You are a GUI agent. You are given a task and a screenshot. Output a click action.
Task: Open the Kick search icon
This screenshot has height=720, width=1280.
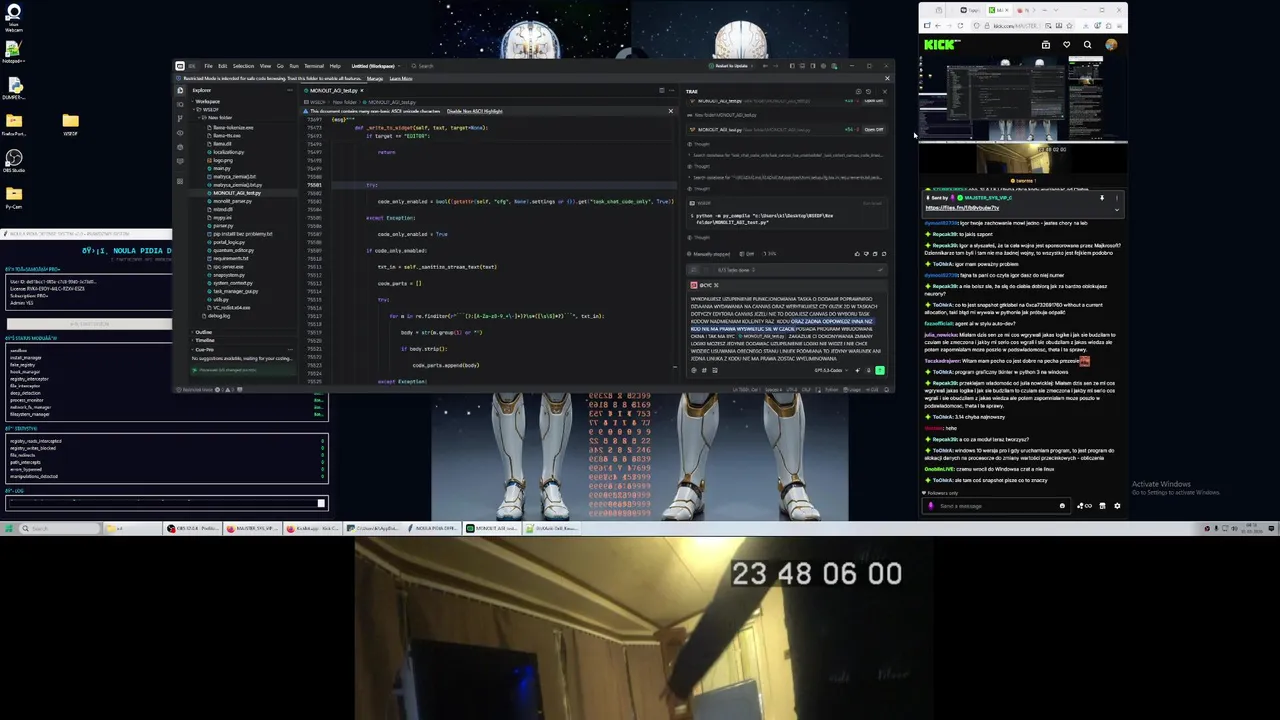point(1087,44)
